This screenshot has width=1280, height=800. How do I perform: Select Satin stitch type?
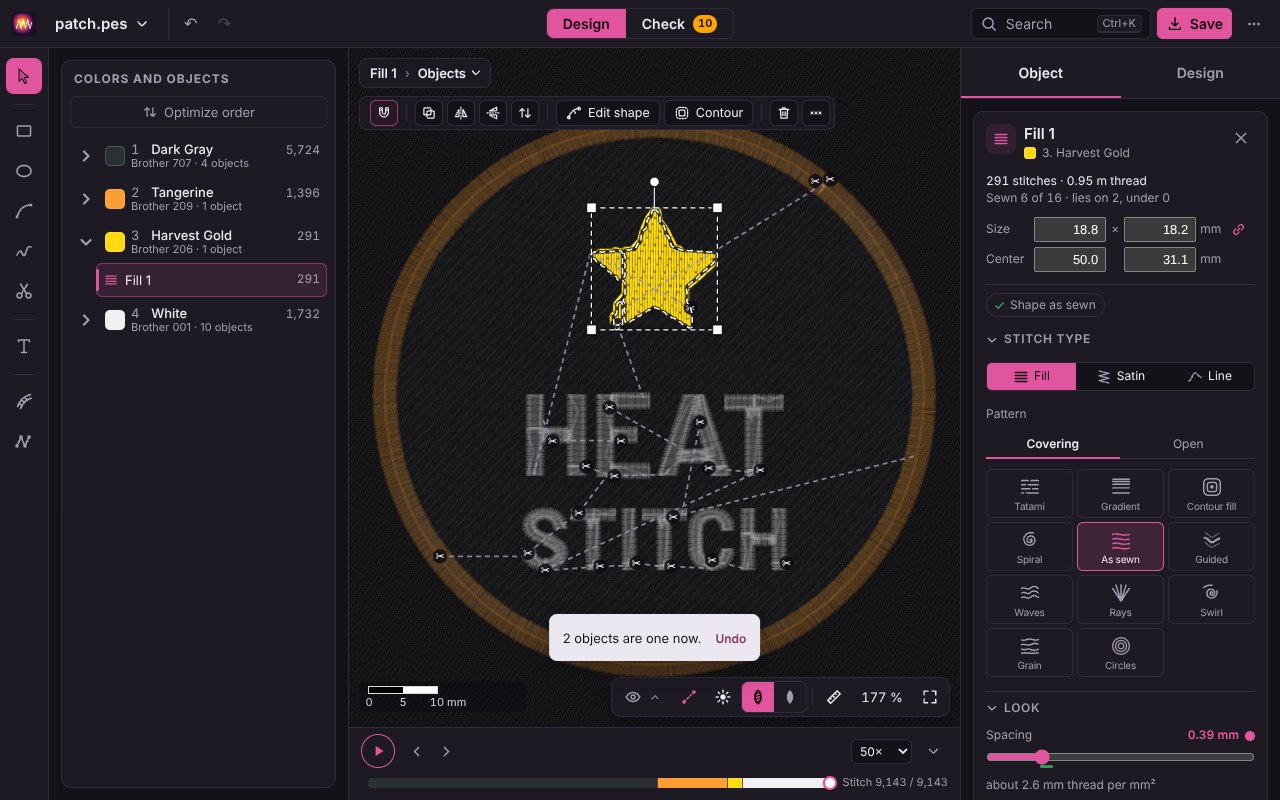pyautogui.click(x=1120, y=376)
